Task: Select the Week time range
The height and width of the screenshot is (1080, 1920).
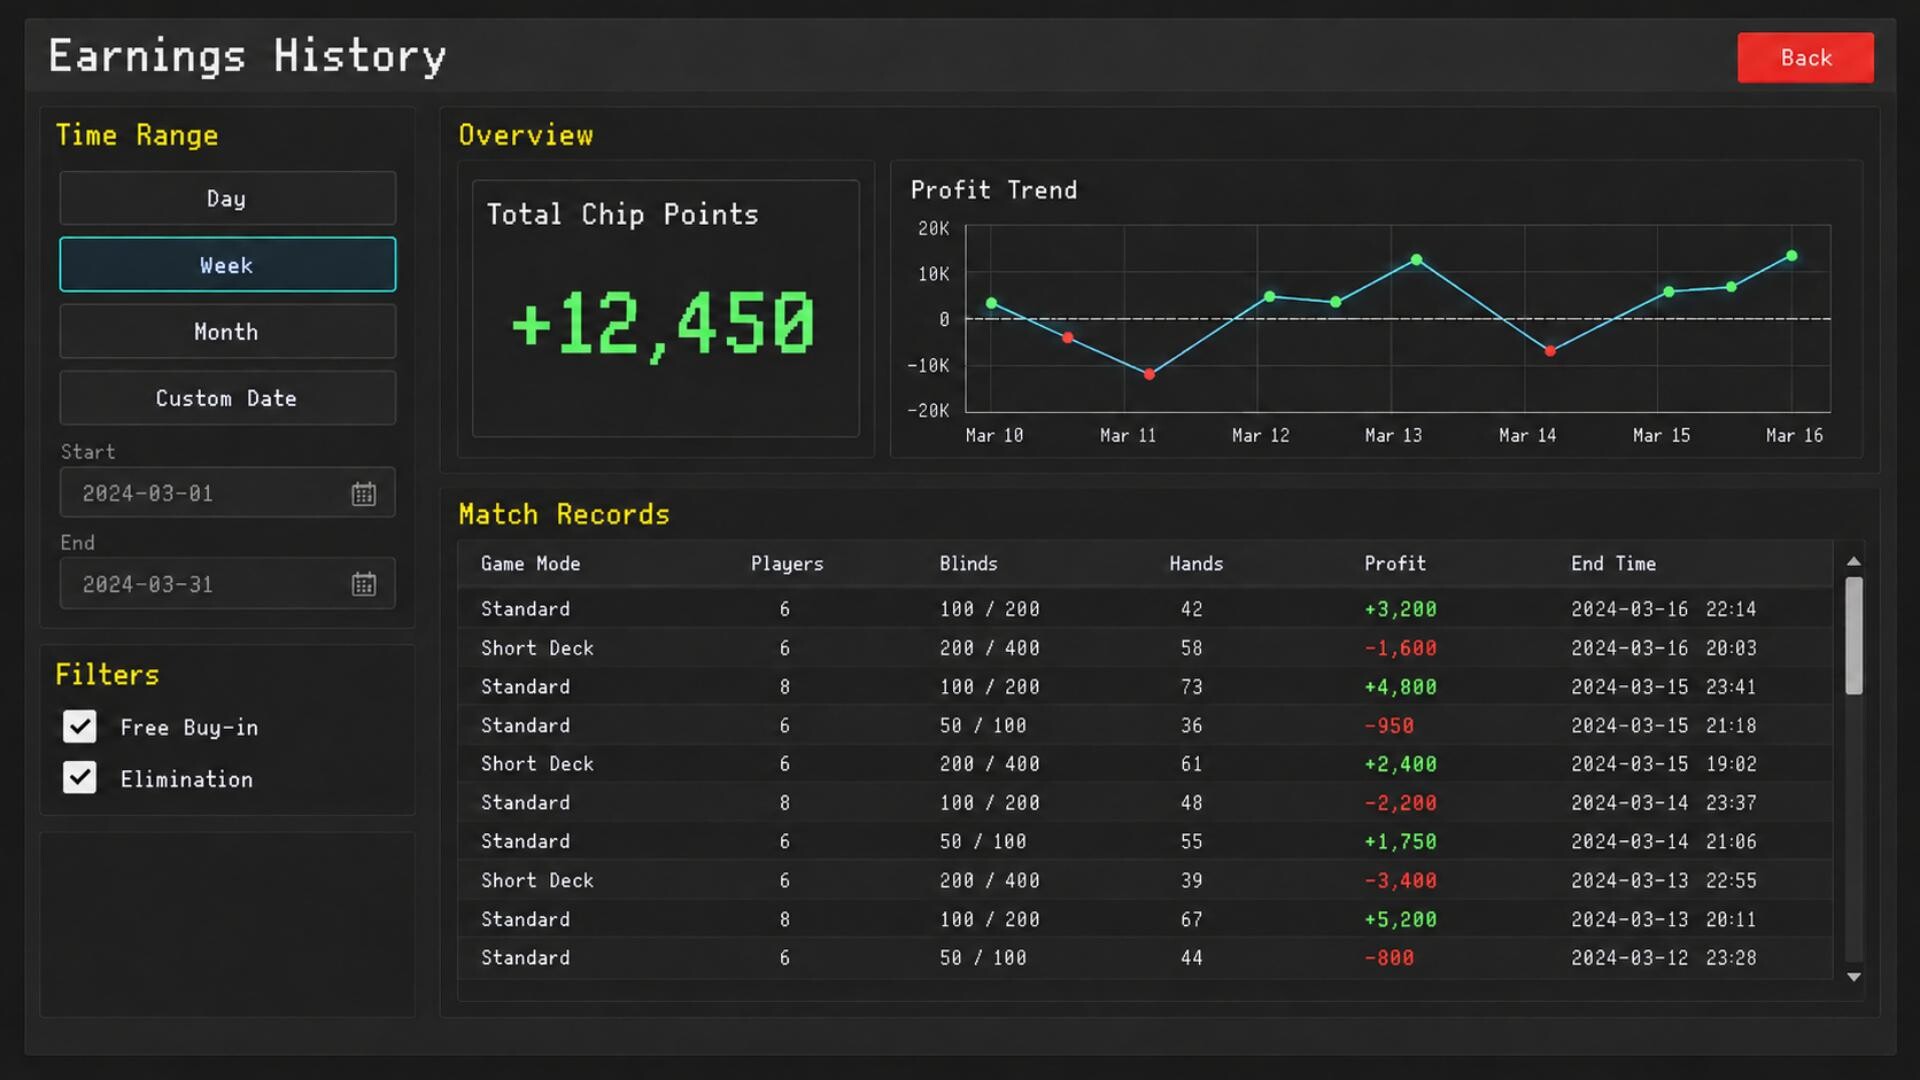Action: 228,265
